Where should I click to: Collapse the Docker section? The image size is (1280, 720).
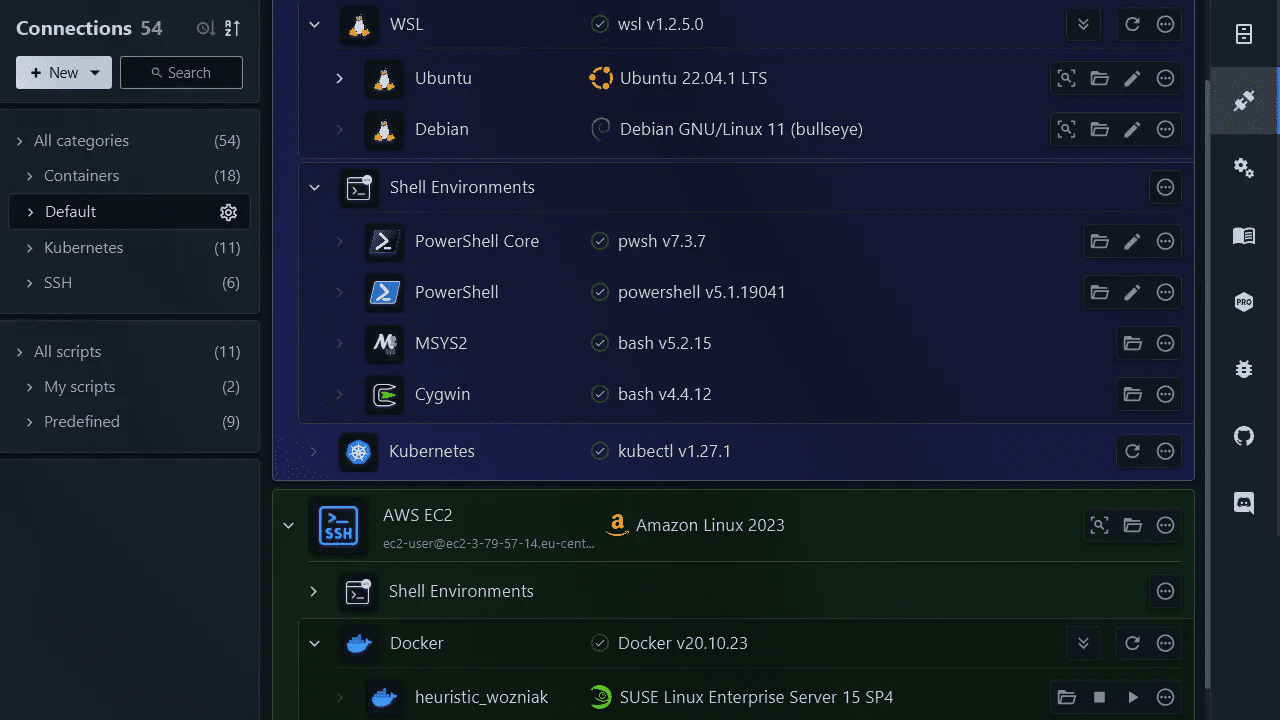tap(314, 643)
